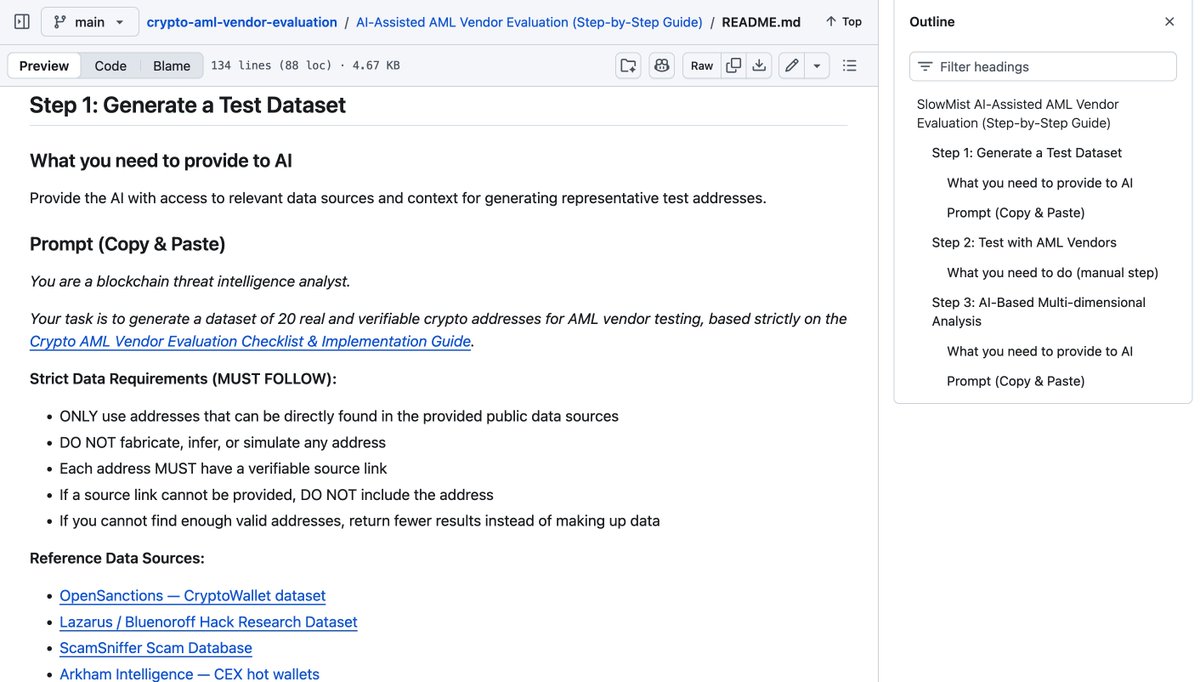Go to SlowMist AI-Assisted AML Vendor Evaluation heading

[x=1018, y=114]
